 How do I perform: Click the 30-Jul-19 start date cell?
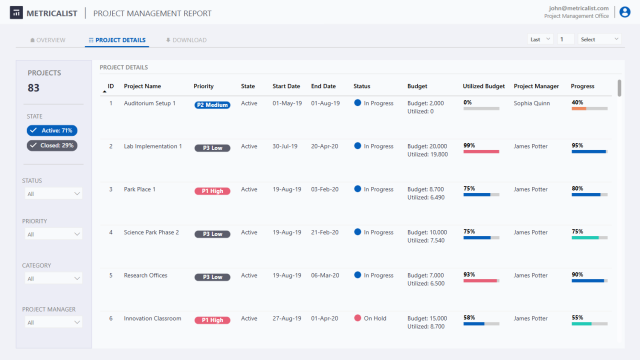(285, 146)
